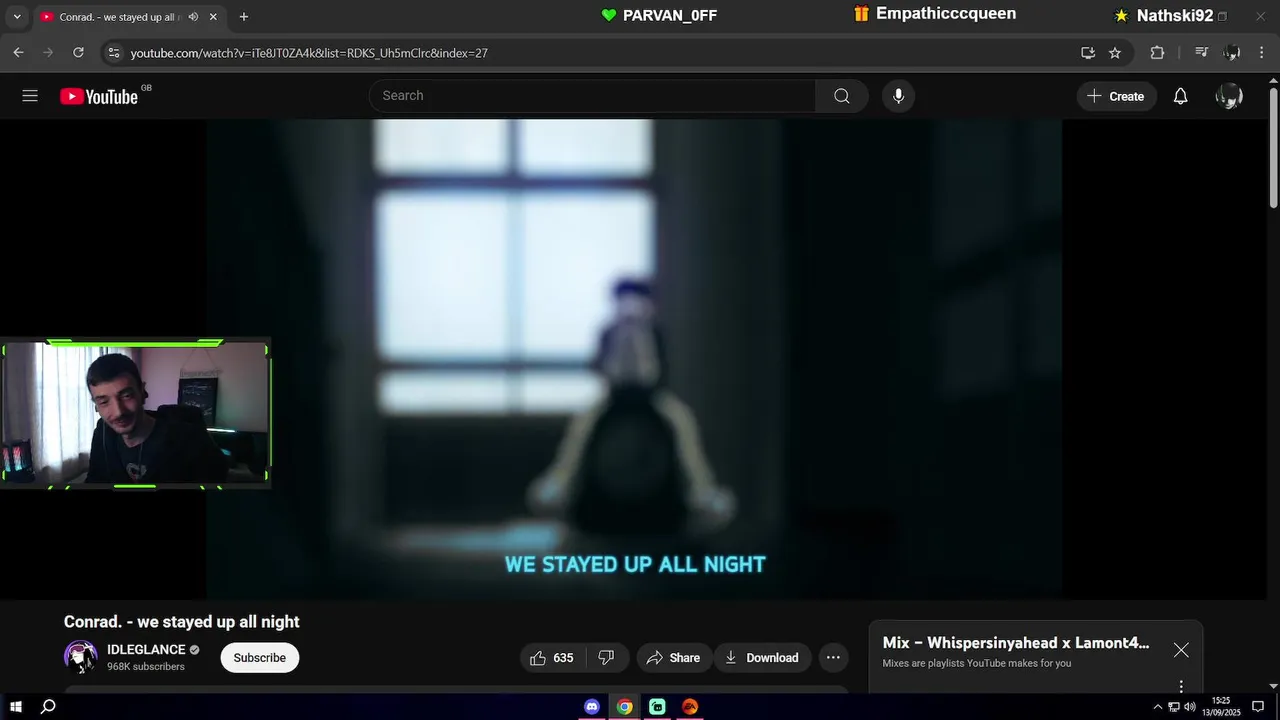Image resolution: width=1280 pixels, height=720 pixels.
Task: Start voice search with the microphone
Action: (898, 96)
